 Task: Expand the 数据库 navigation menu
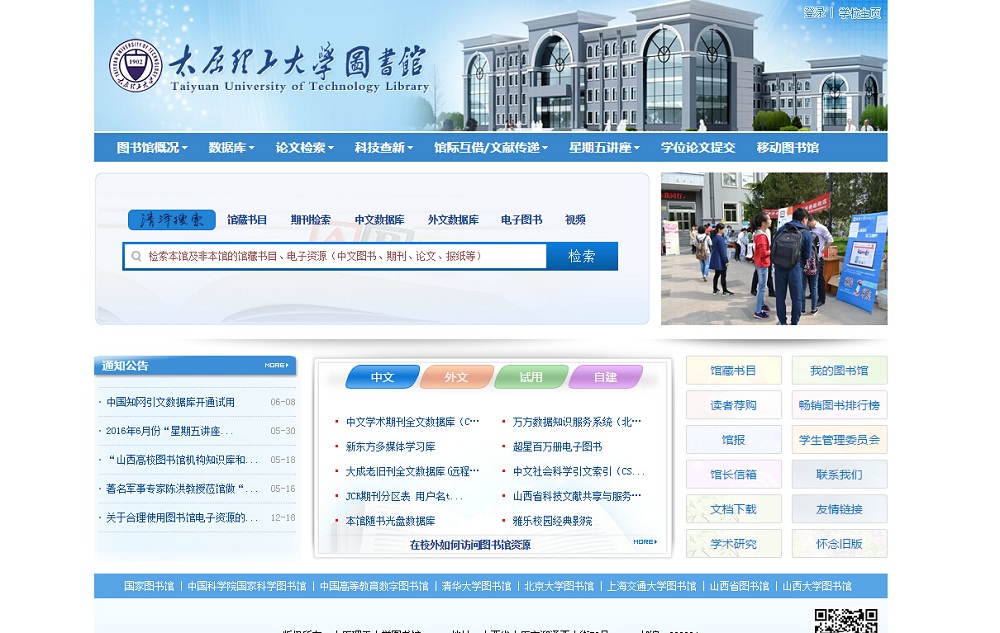232,148
